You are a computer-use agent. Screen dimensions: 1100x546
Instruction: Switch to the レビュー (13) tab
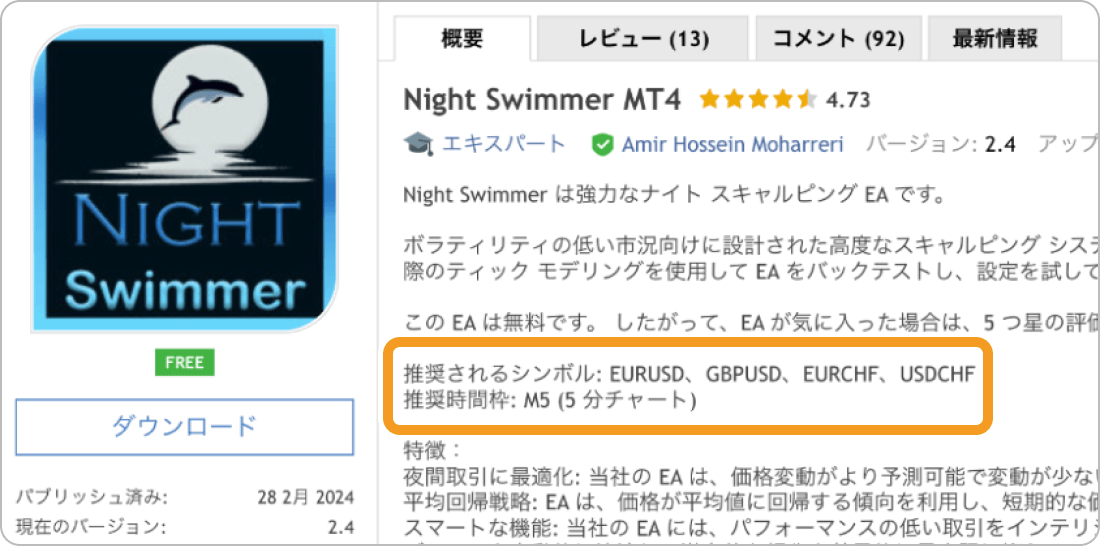643,40
